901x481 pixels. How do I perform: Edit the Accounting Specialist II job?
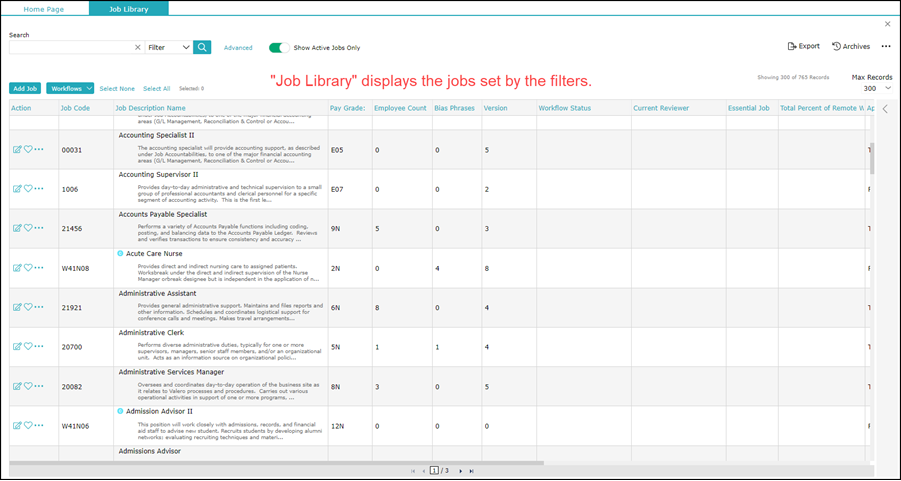click(17, 149)
